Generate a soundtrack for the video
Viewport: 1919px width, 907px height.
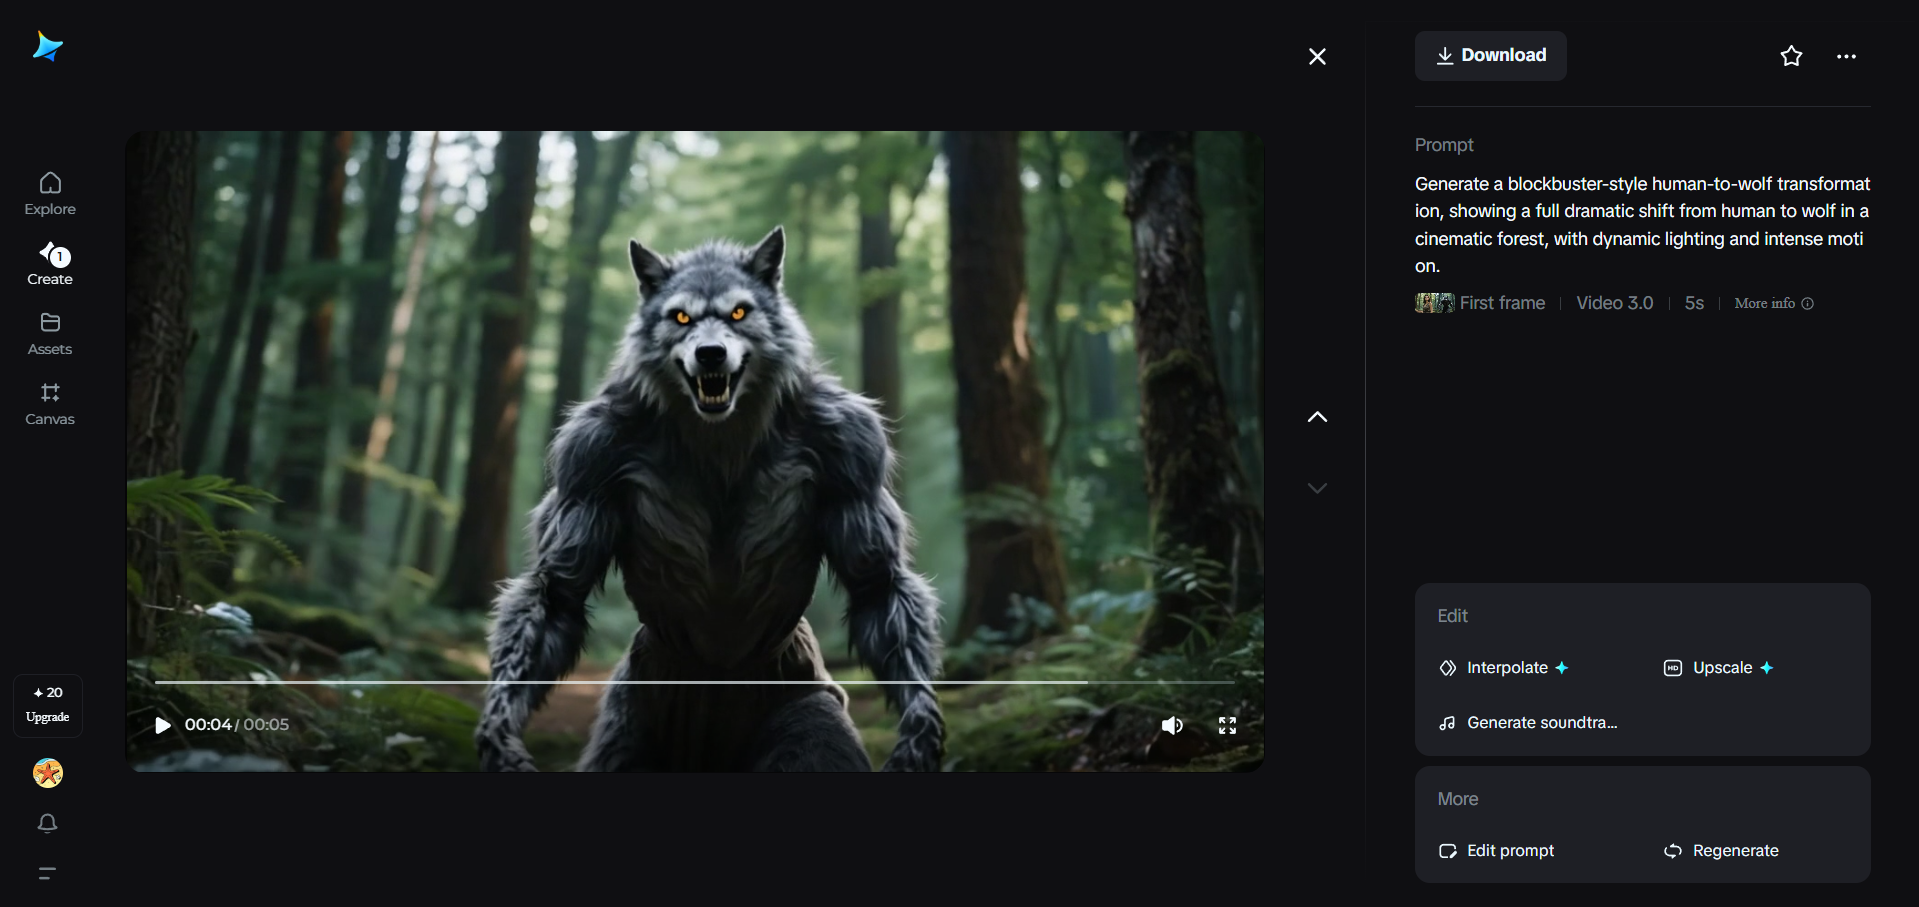pos(1528,722)
